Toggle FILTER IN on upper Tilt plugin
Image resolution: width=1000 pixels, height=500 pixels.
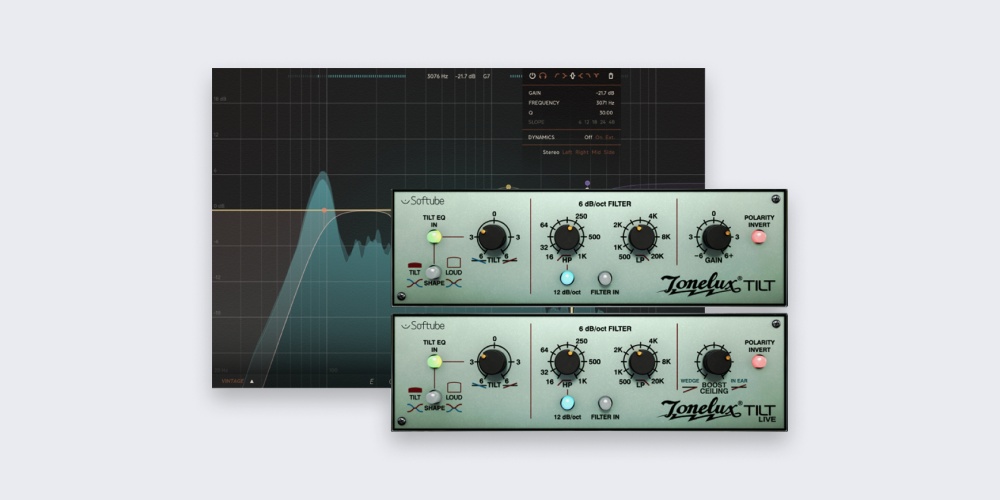(x=605, y=278)
